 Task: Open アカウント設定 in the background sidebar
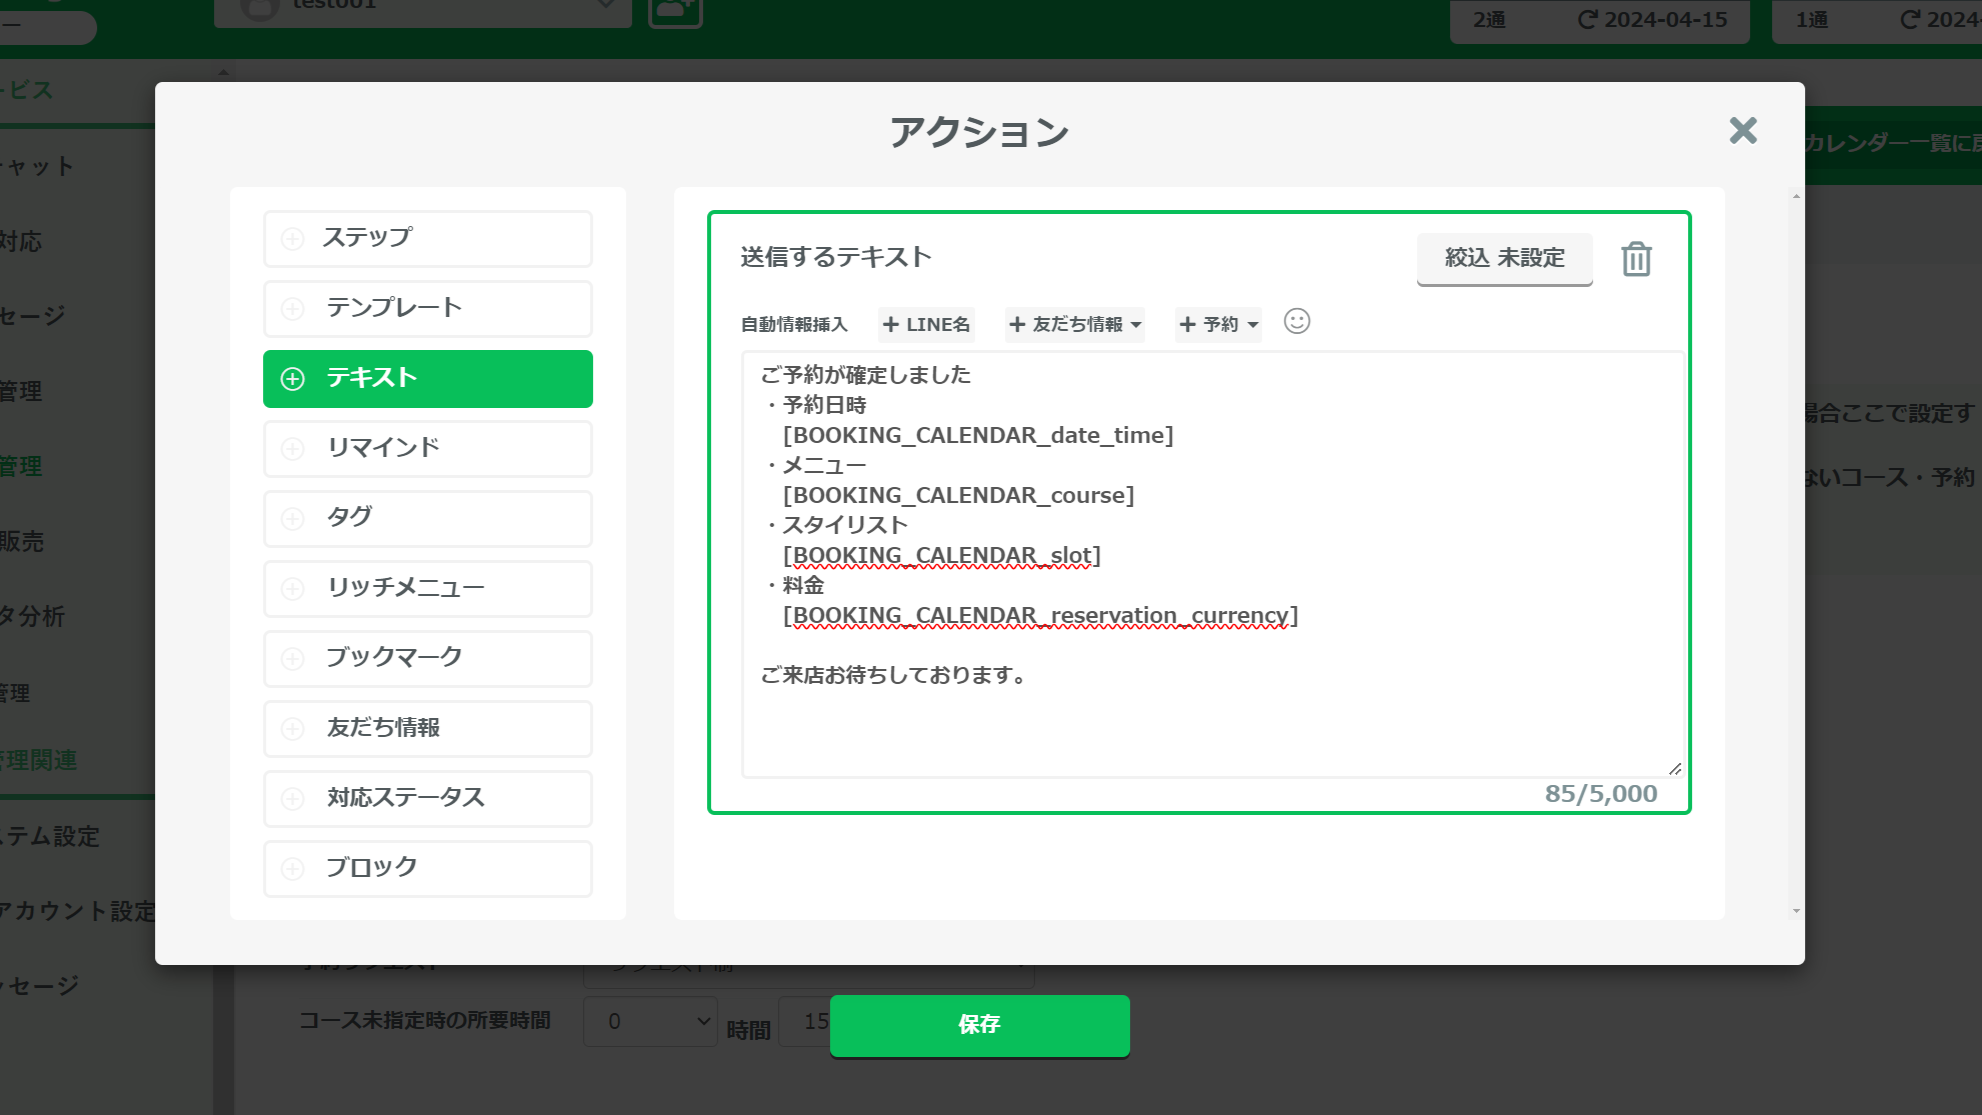[x=77, y=911]
